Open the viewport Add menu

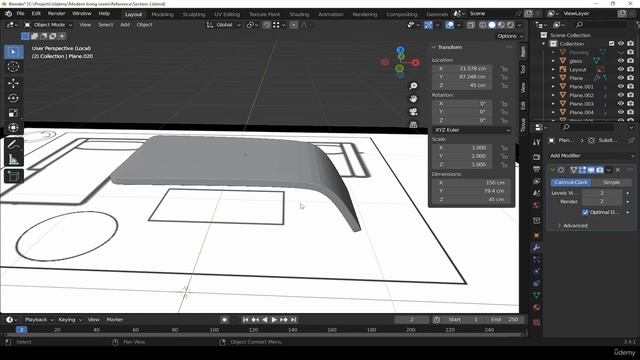click(x=125, y=25)
